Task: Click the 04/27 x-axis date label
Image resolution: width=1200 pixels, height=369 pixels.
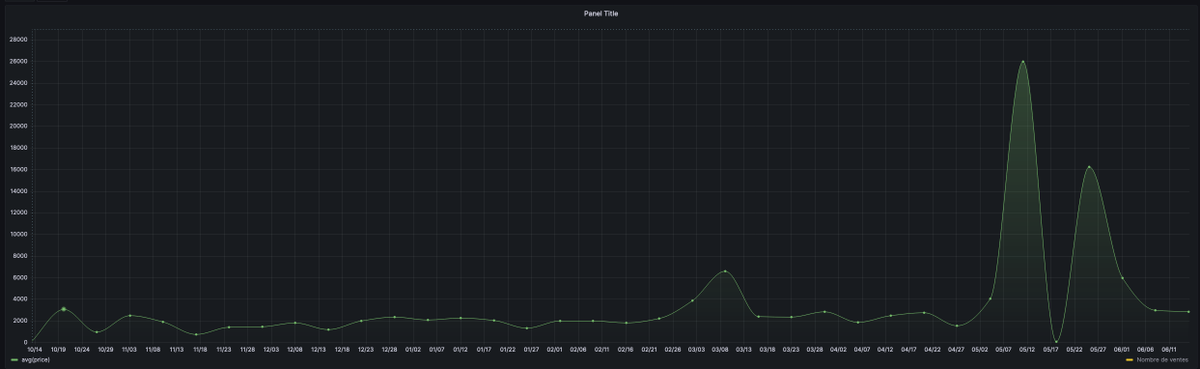Action: 956,350
